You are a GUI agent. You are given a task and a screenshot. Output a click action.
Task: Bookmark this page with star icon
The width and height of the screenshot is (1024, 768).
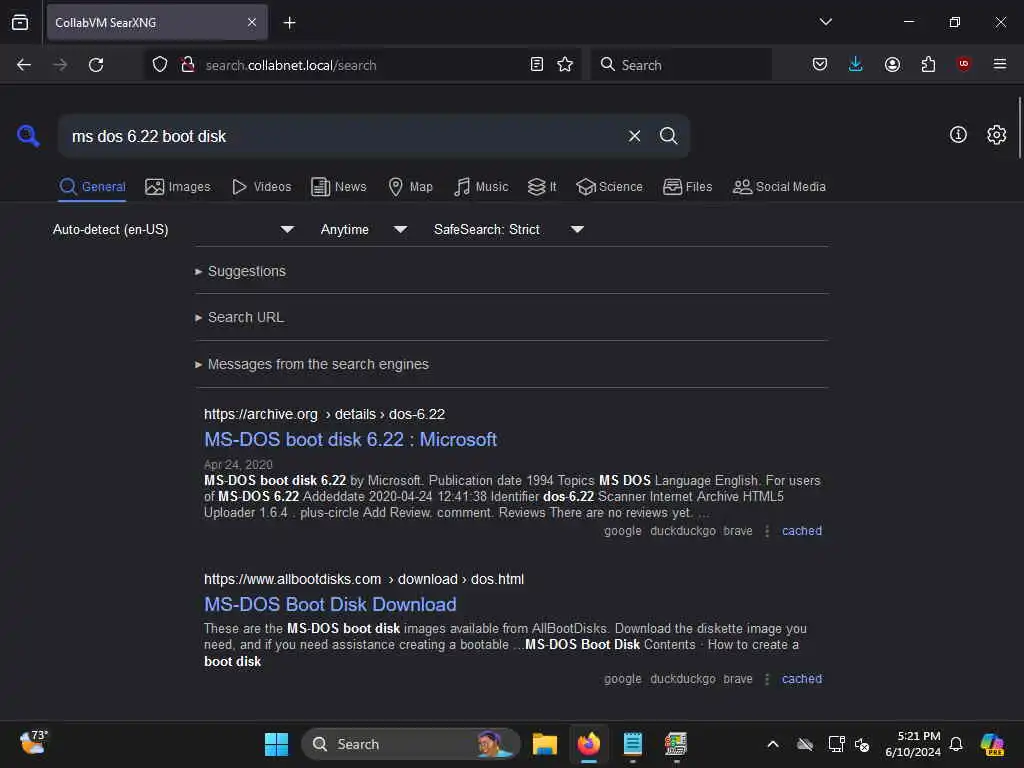pyautogui.click(x=565, y=65)
